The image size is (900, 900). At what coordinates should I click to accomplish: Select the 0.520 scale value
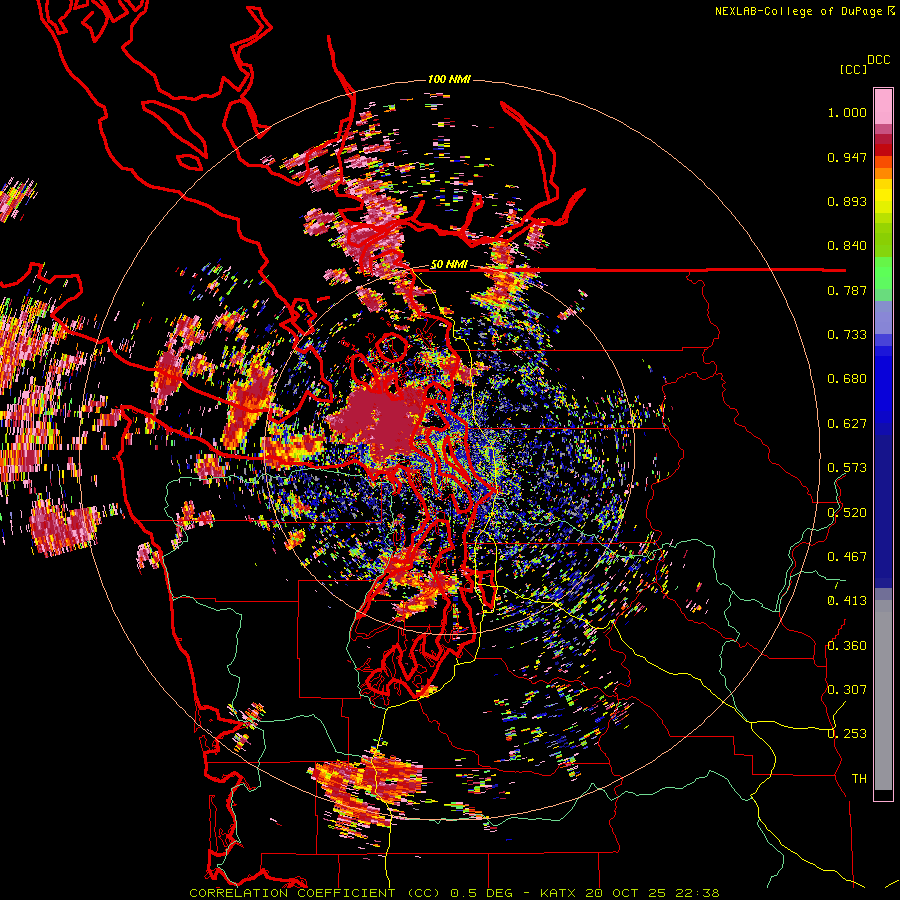coord(847,513)
